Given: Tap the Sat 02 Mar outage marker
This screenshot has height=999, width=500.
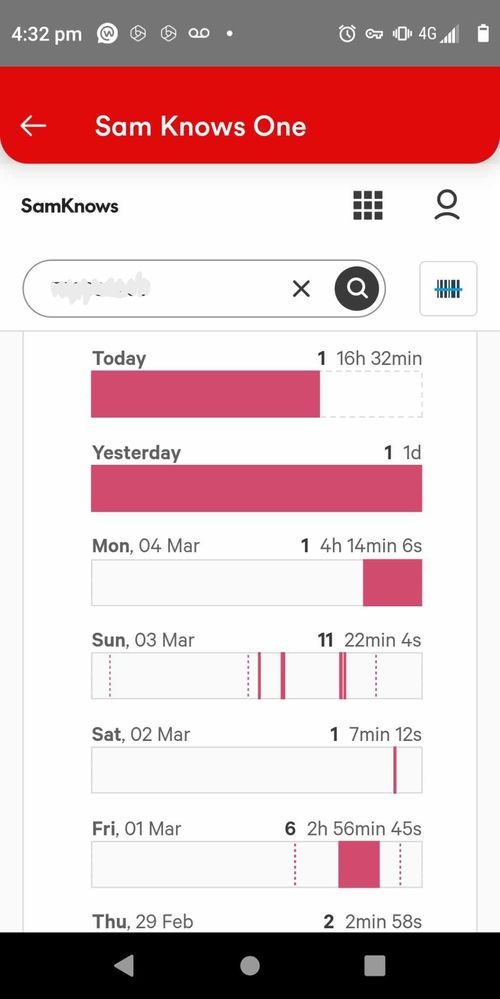Looking at the screenshot, I should click(x=395, y=770).
